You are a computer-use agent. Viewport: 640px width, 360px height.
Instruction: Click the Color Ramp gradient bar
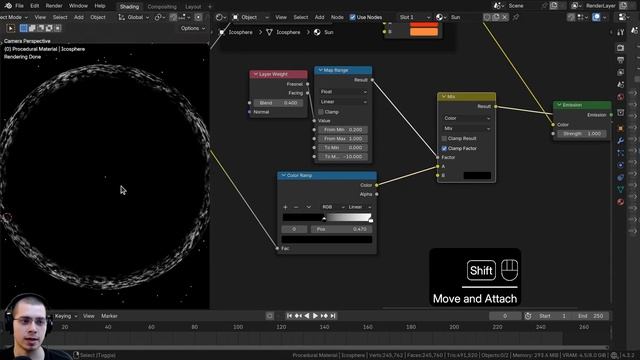coord(327,217)
